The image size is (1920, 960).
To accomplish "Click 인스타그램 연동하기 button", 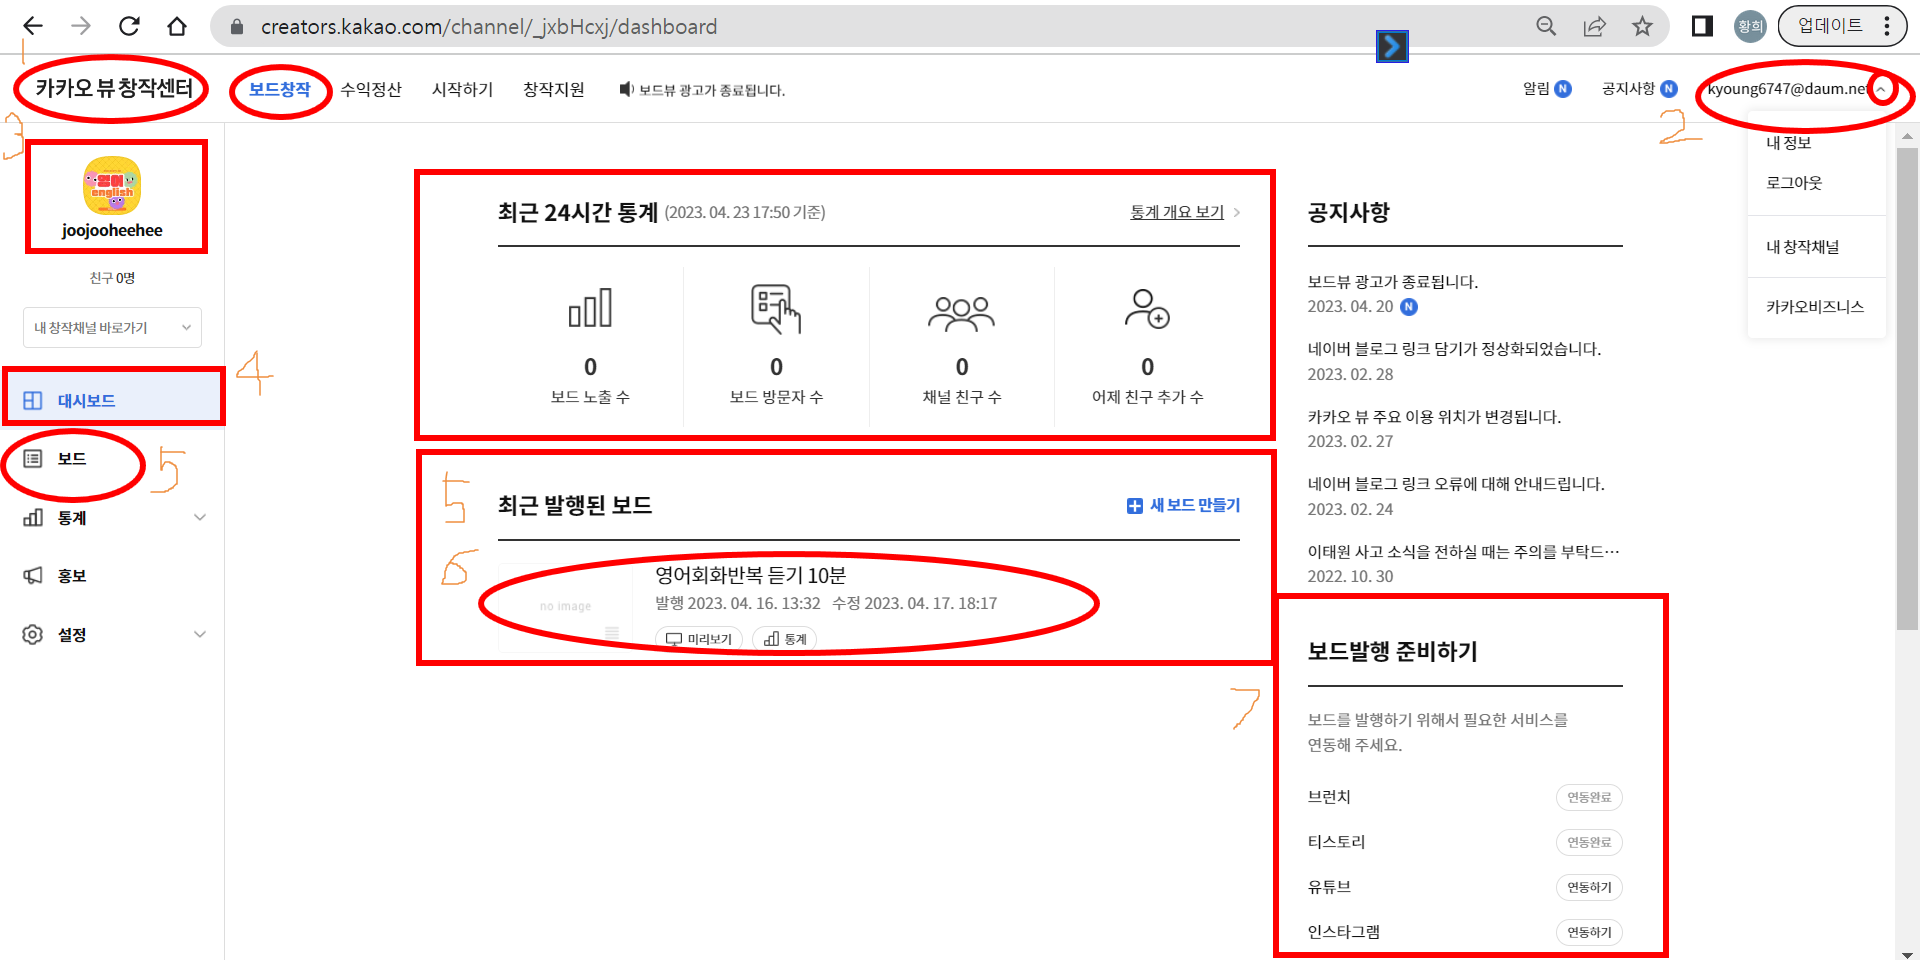I will [1589, 932].
